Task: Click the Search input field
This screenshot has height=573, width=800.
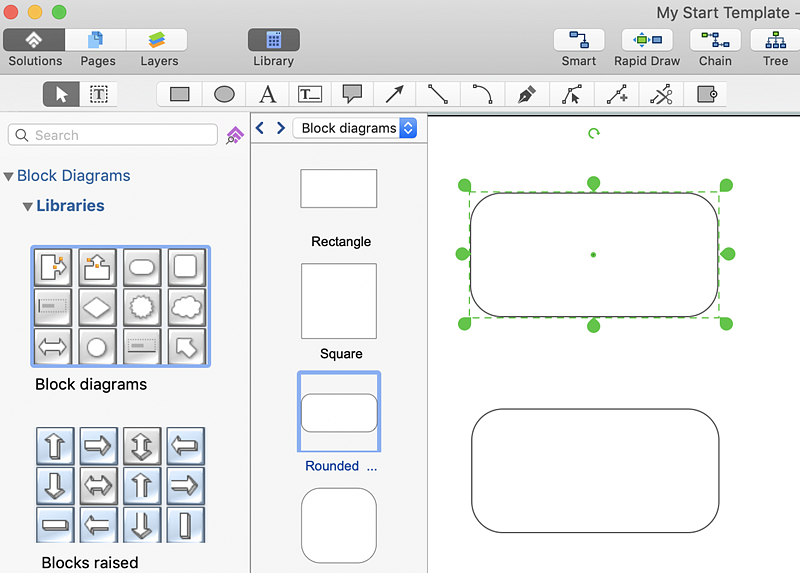Action: click(113, 135)
